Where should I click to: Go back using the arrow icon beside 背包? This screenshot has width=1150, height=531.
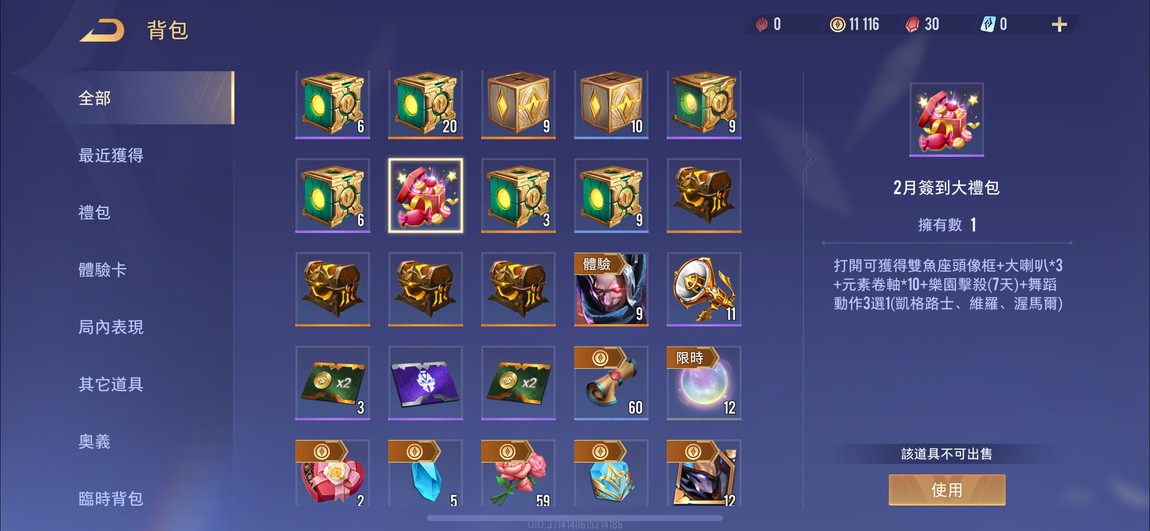(x=101, y=30)
